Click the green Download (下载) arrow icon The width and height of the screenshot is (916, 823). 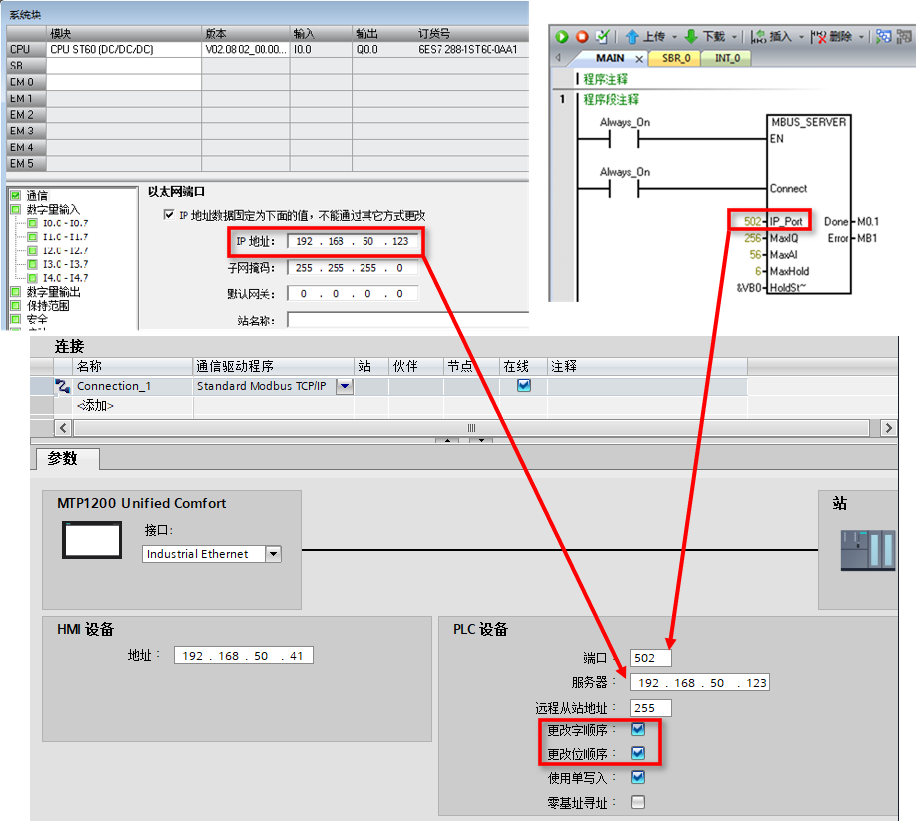click(691, 37)
